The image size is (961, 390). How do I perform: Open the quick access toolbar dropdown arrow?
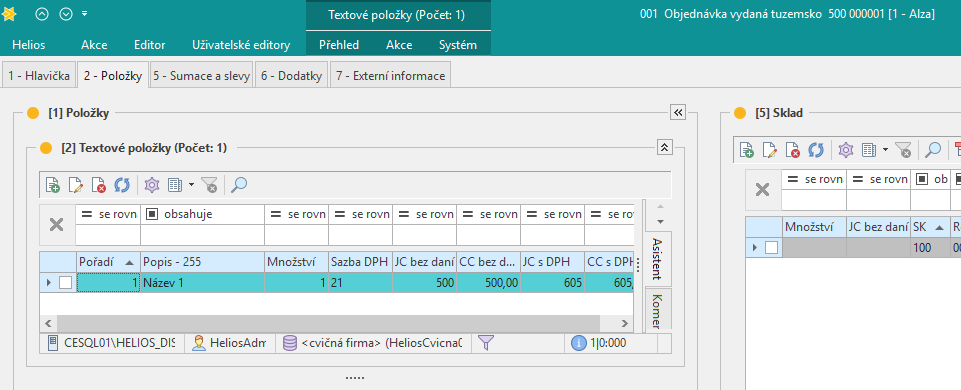pyautogui.click(x=85, y=13)
